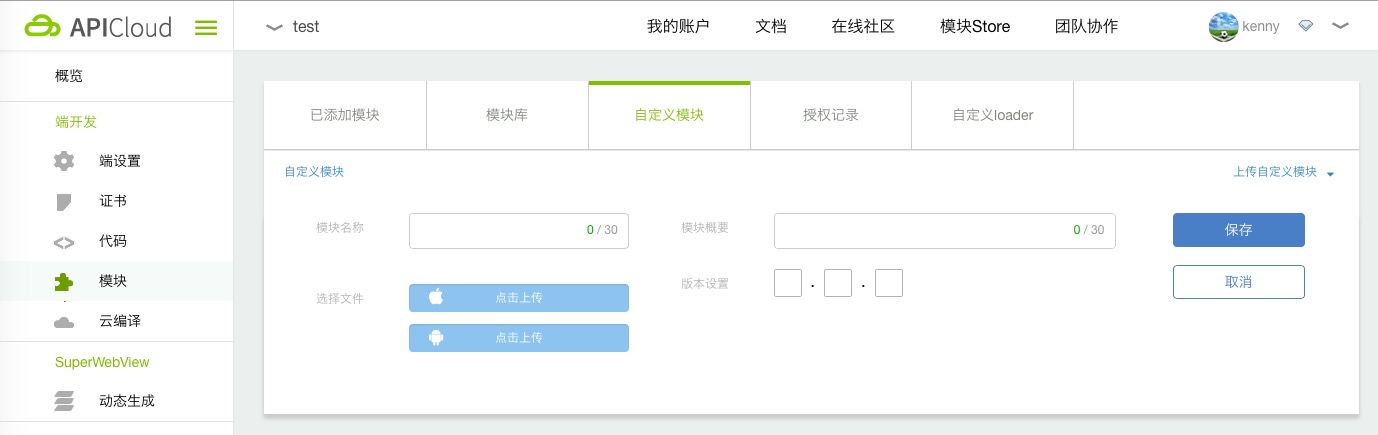Expand the 上传自定义模块 dropdown arrow
Viewport: 1378px width, 435px height.
1331,174
